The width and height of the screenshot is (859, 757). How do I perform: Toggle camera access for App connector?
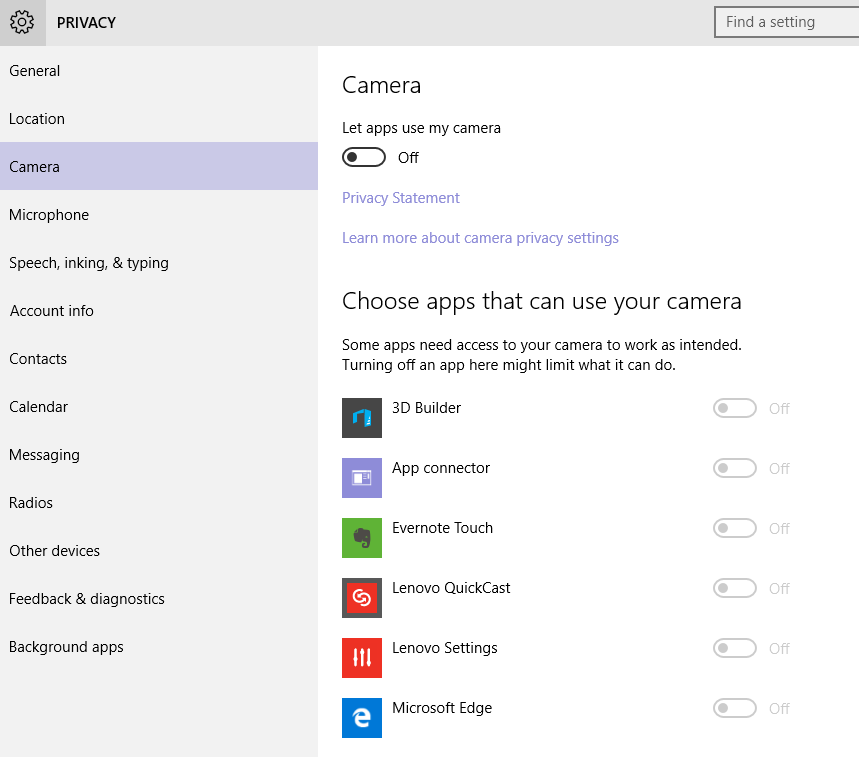coord(735,468)
